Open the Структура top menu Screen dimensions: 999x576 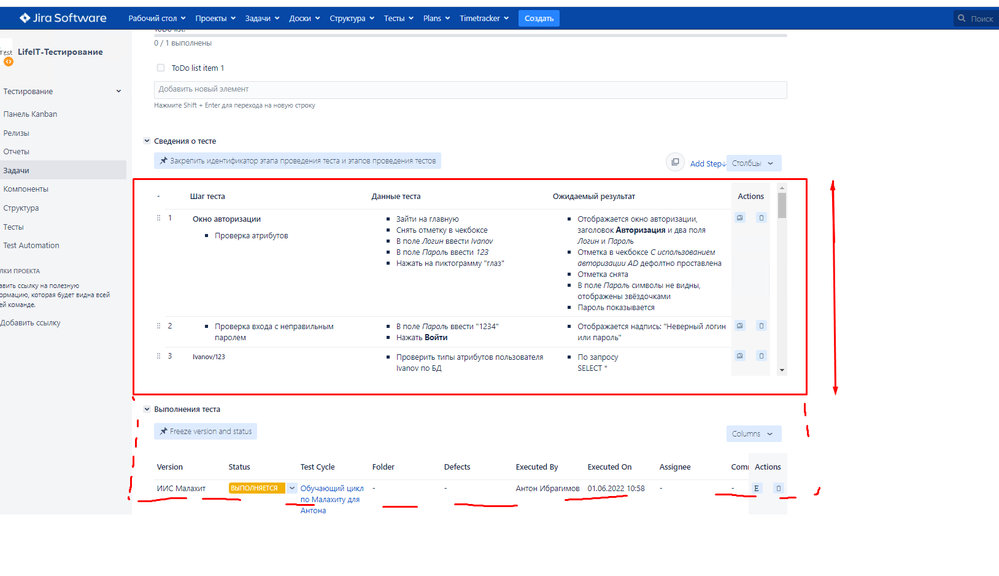pos(352,18)
